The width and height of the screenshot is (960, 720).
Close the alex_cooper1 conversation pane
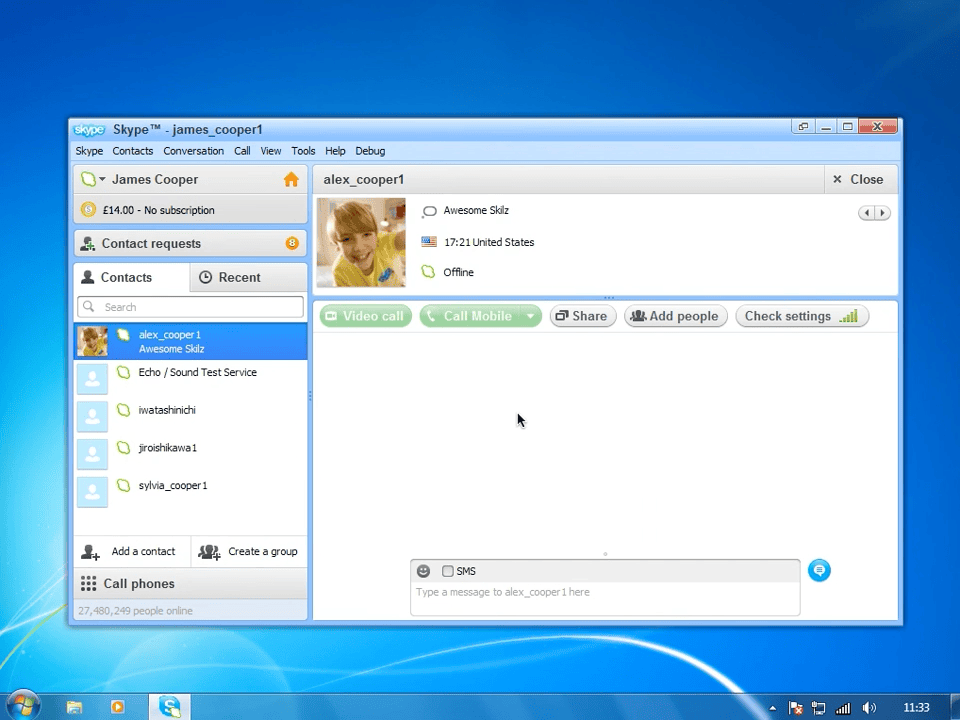(860, 179)
